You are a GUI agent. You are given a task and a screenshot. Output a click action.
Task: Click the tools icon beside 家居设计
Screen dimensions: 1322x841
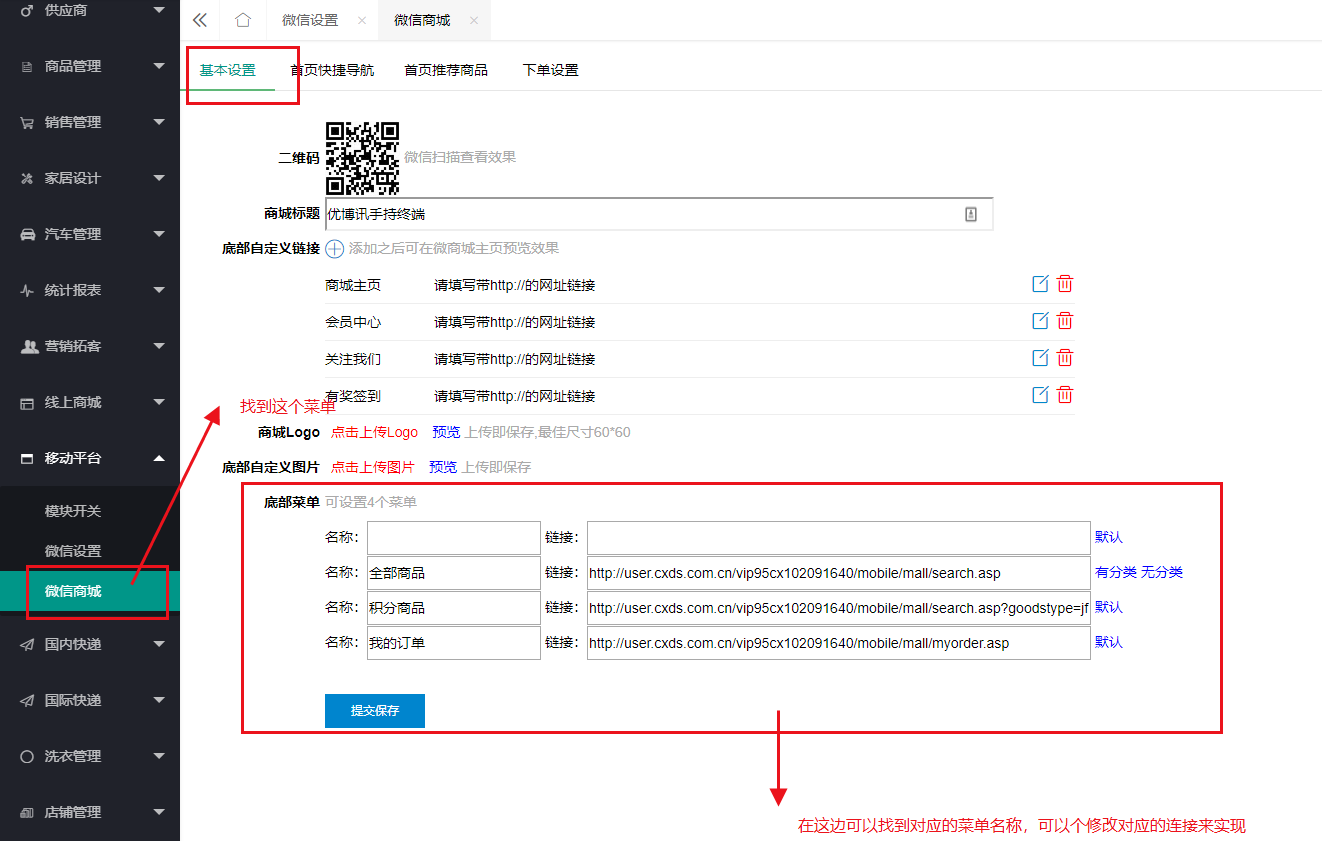[x=27, y=178]
